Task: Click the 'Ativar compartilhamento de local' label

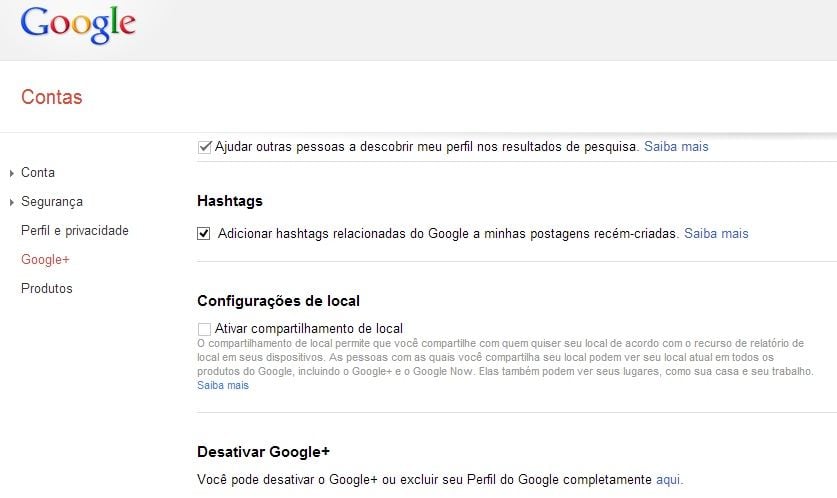Action: point(309,329)
